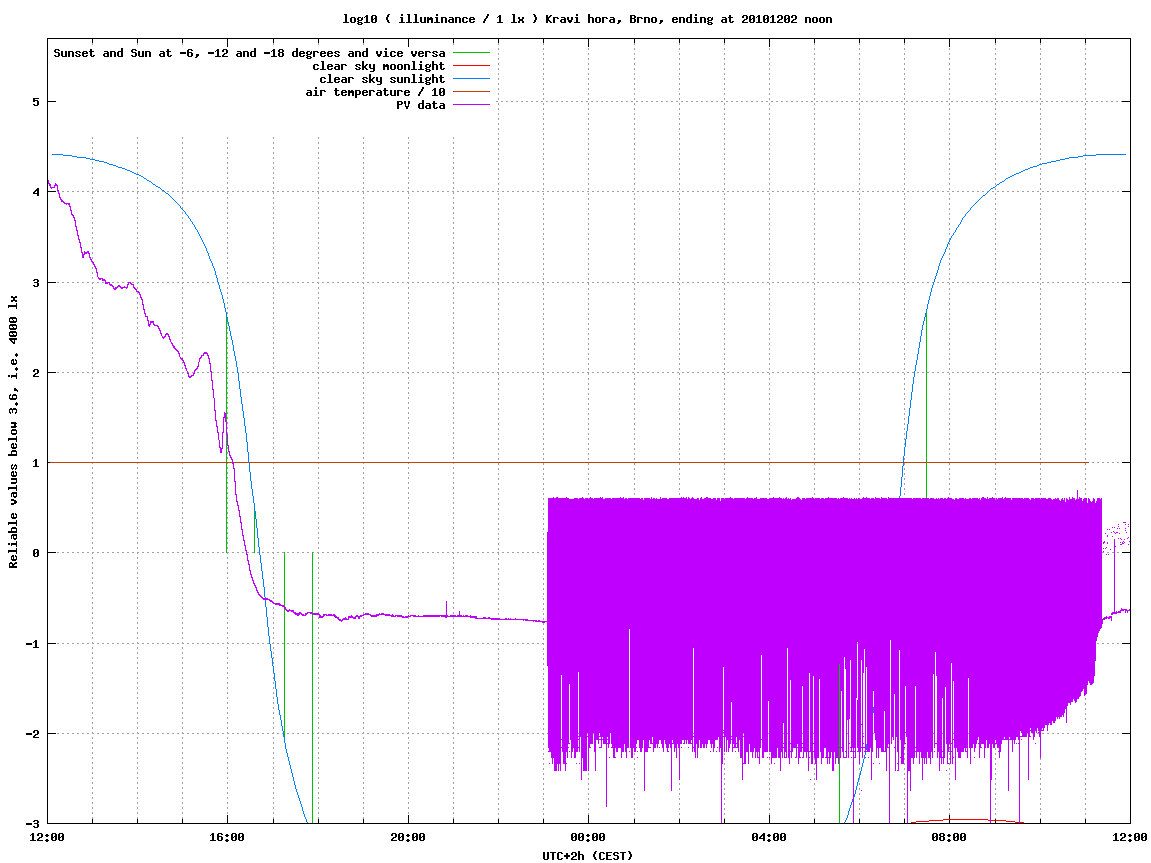The width and height of the screenshot is (1151, 863).
Task: Click the y-axis tick label 3
Action: point(35,283)
